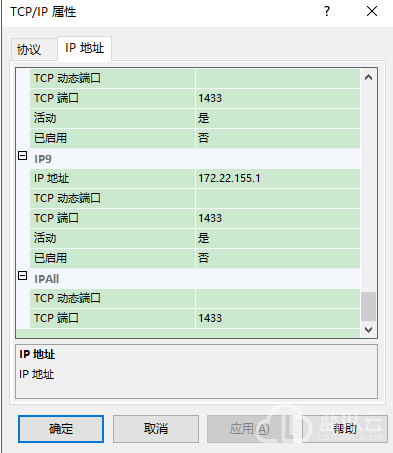Click the IPAll section header label

pos(47,279)
